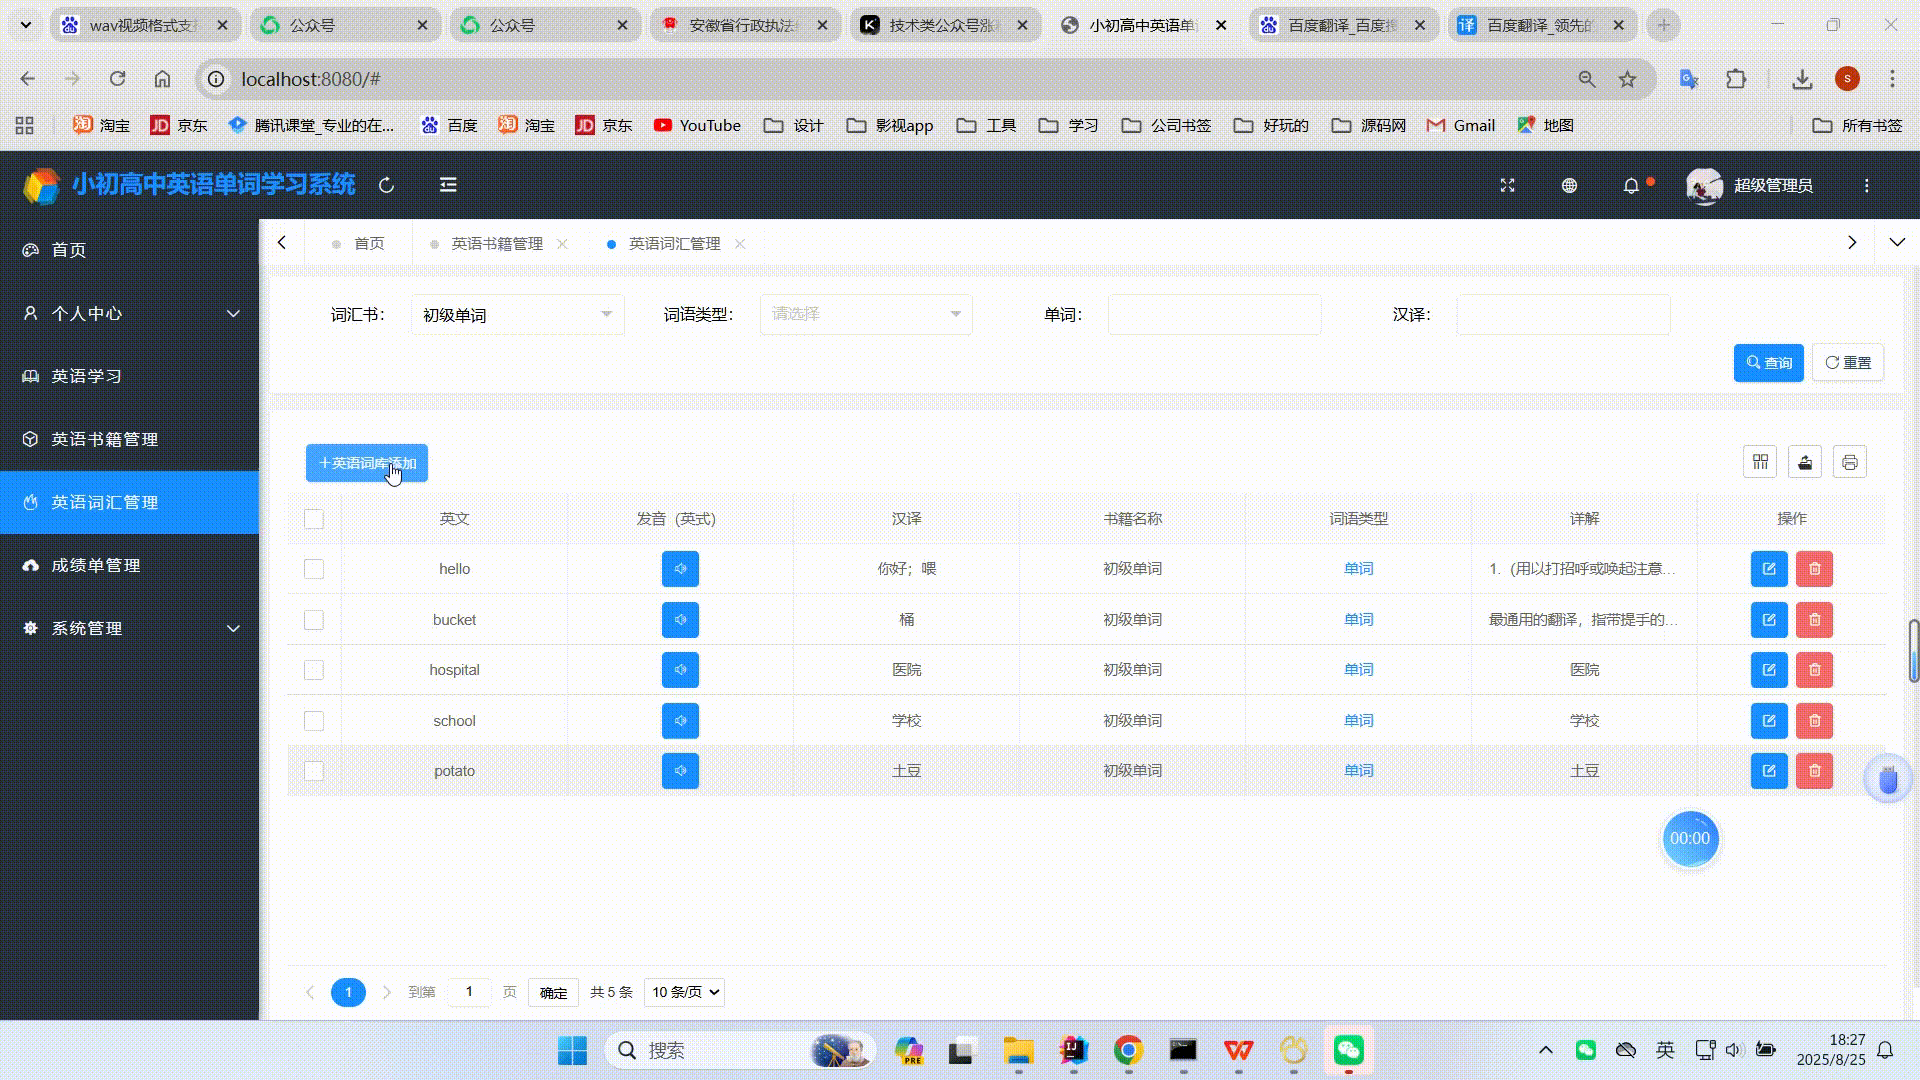This screenshot has width=1920, height=1080.
Task: Click the export table icon
Action: (x=1805, y=462)
